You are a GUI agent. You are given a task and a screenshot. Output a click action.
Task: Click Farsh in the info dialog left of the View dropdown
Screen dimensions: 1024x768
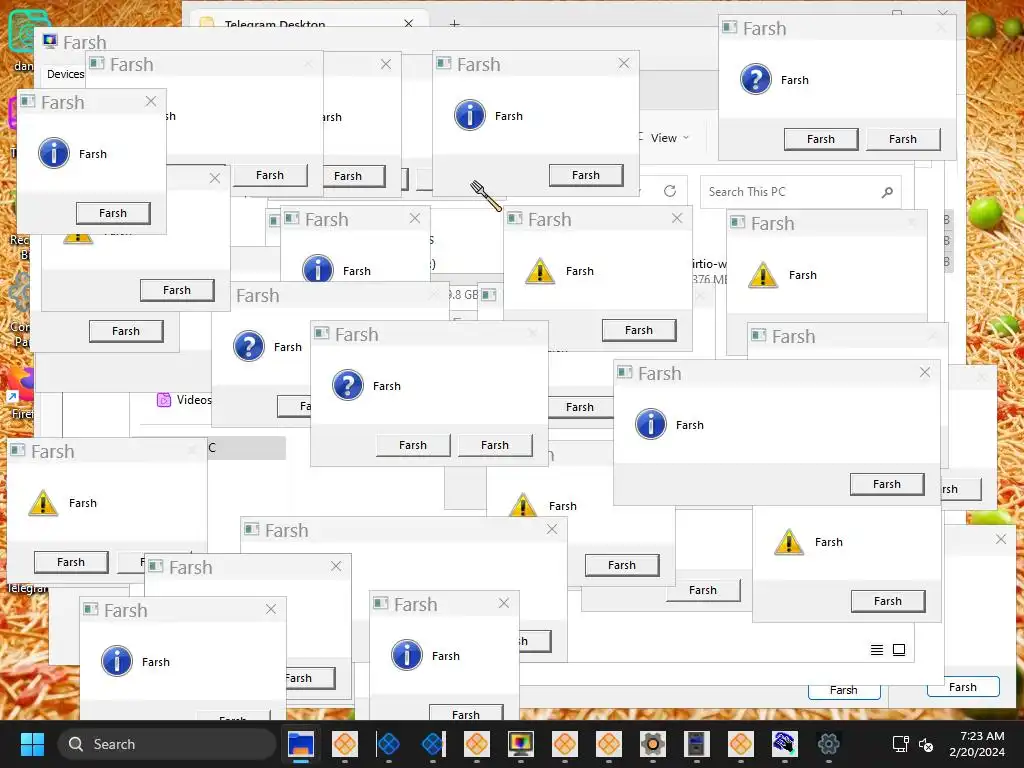pos(586,175)
